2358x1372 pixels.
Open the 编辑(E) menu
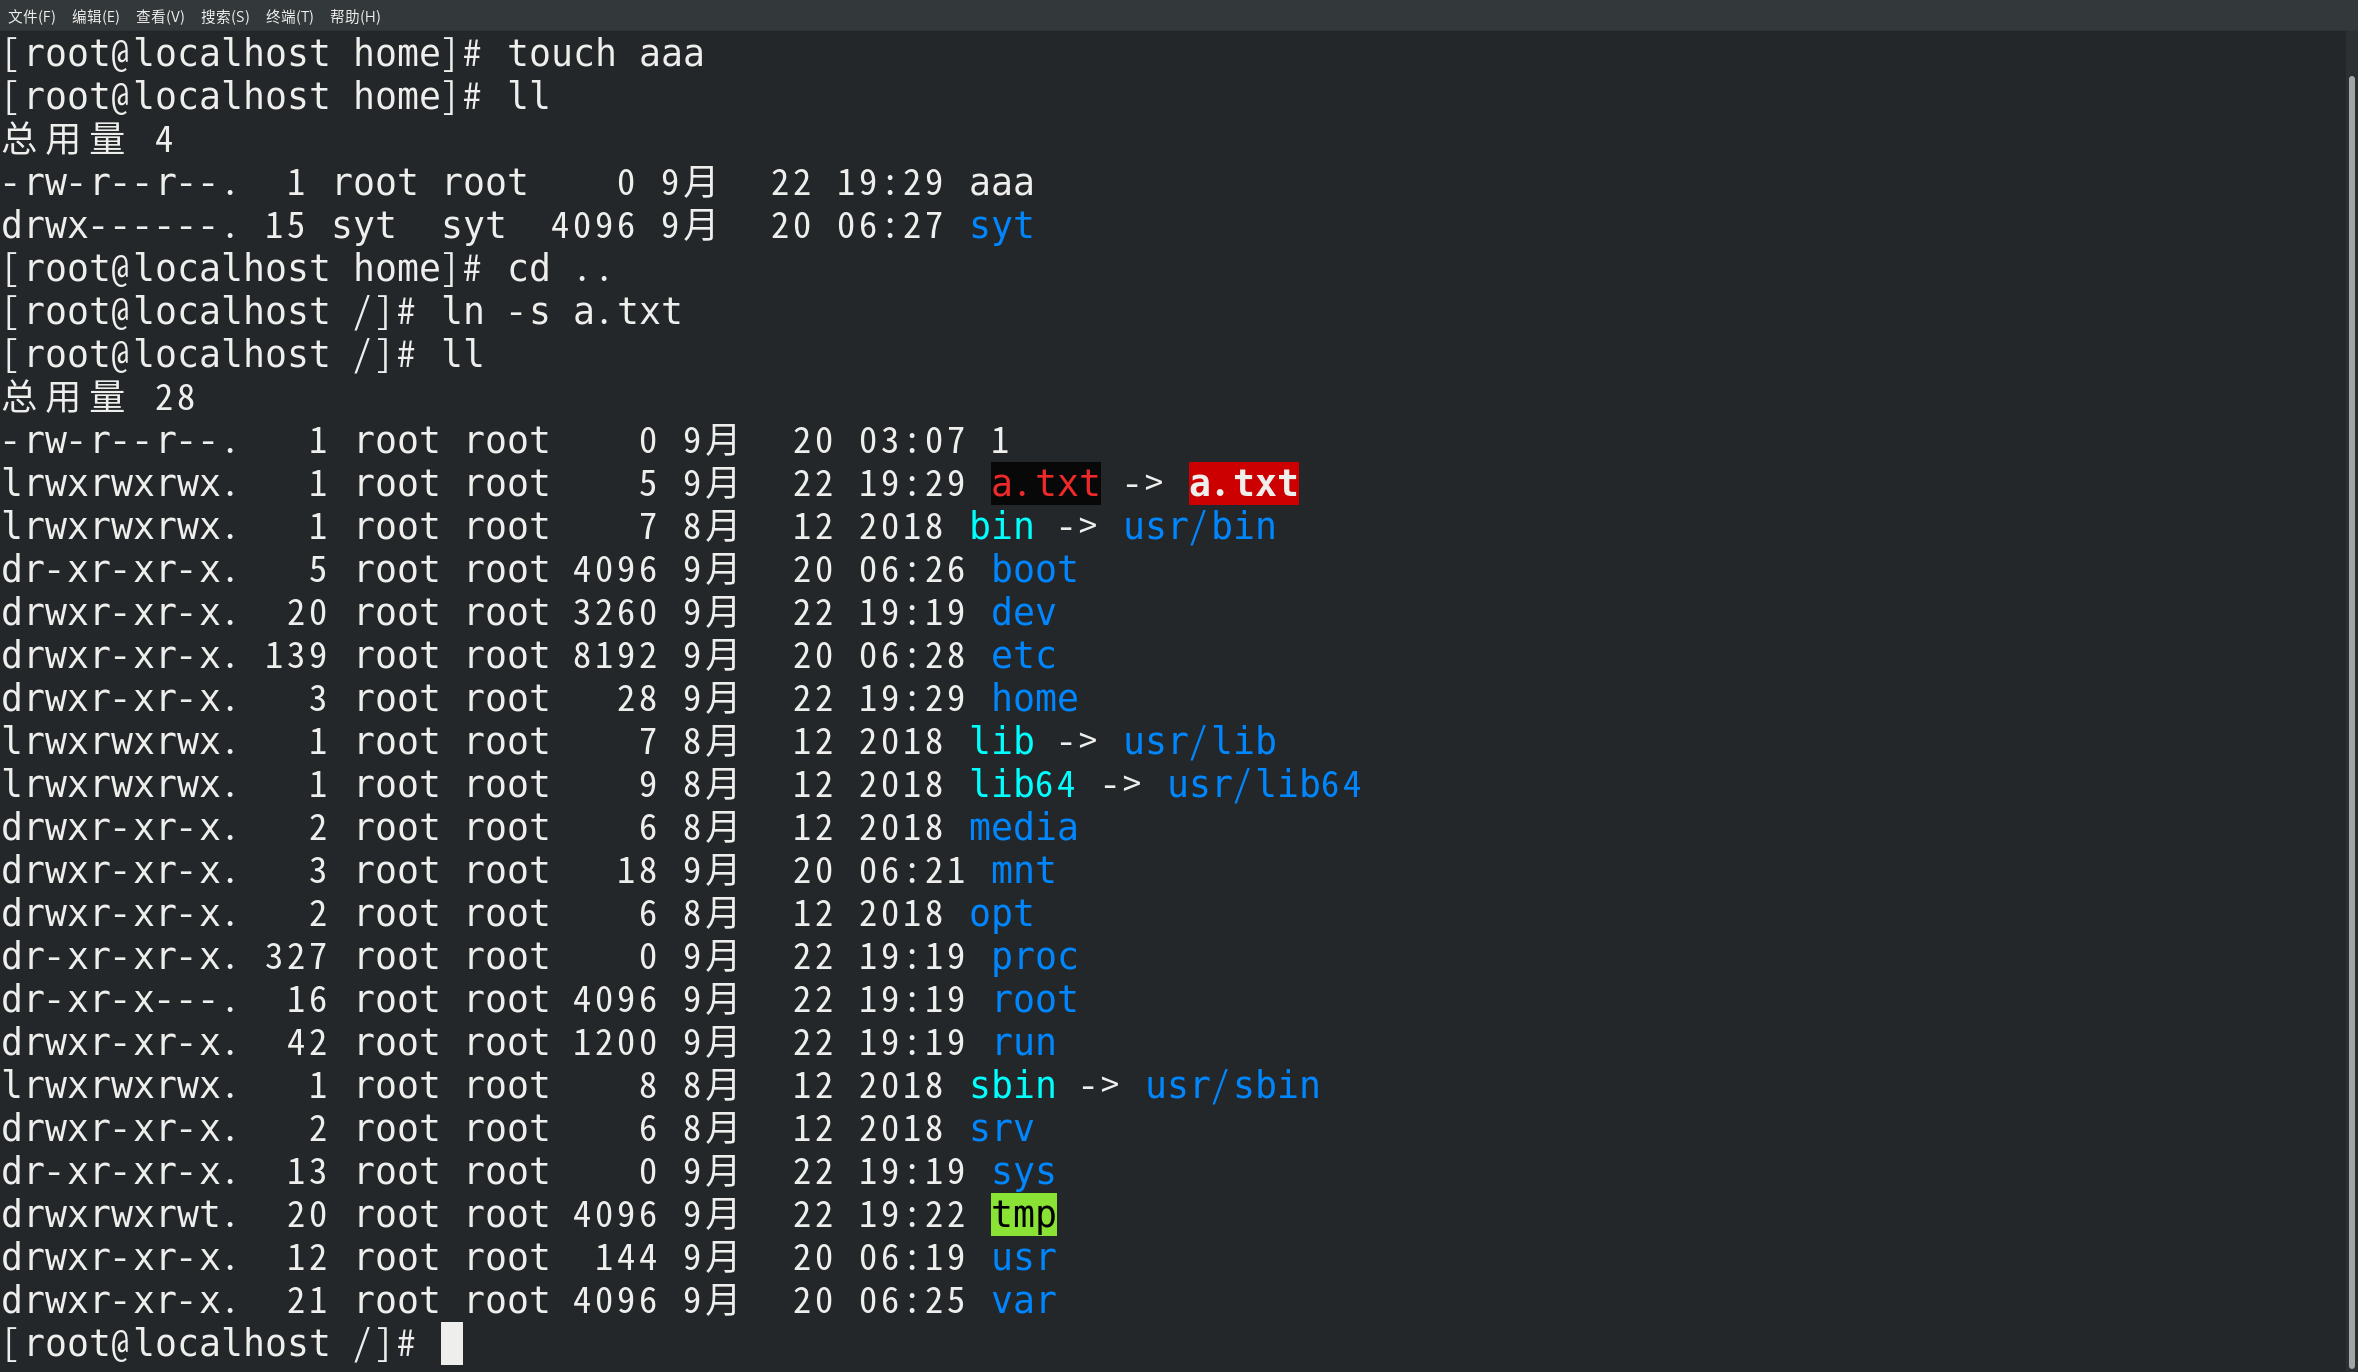click(x=96, y=16)
